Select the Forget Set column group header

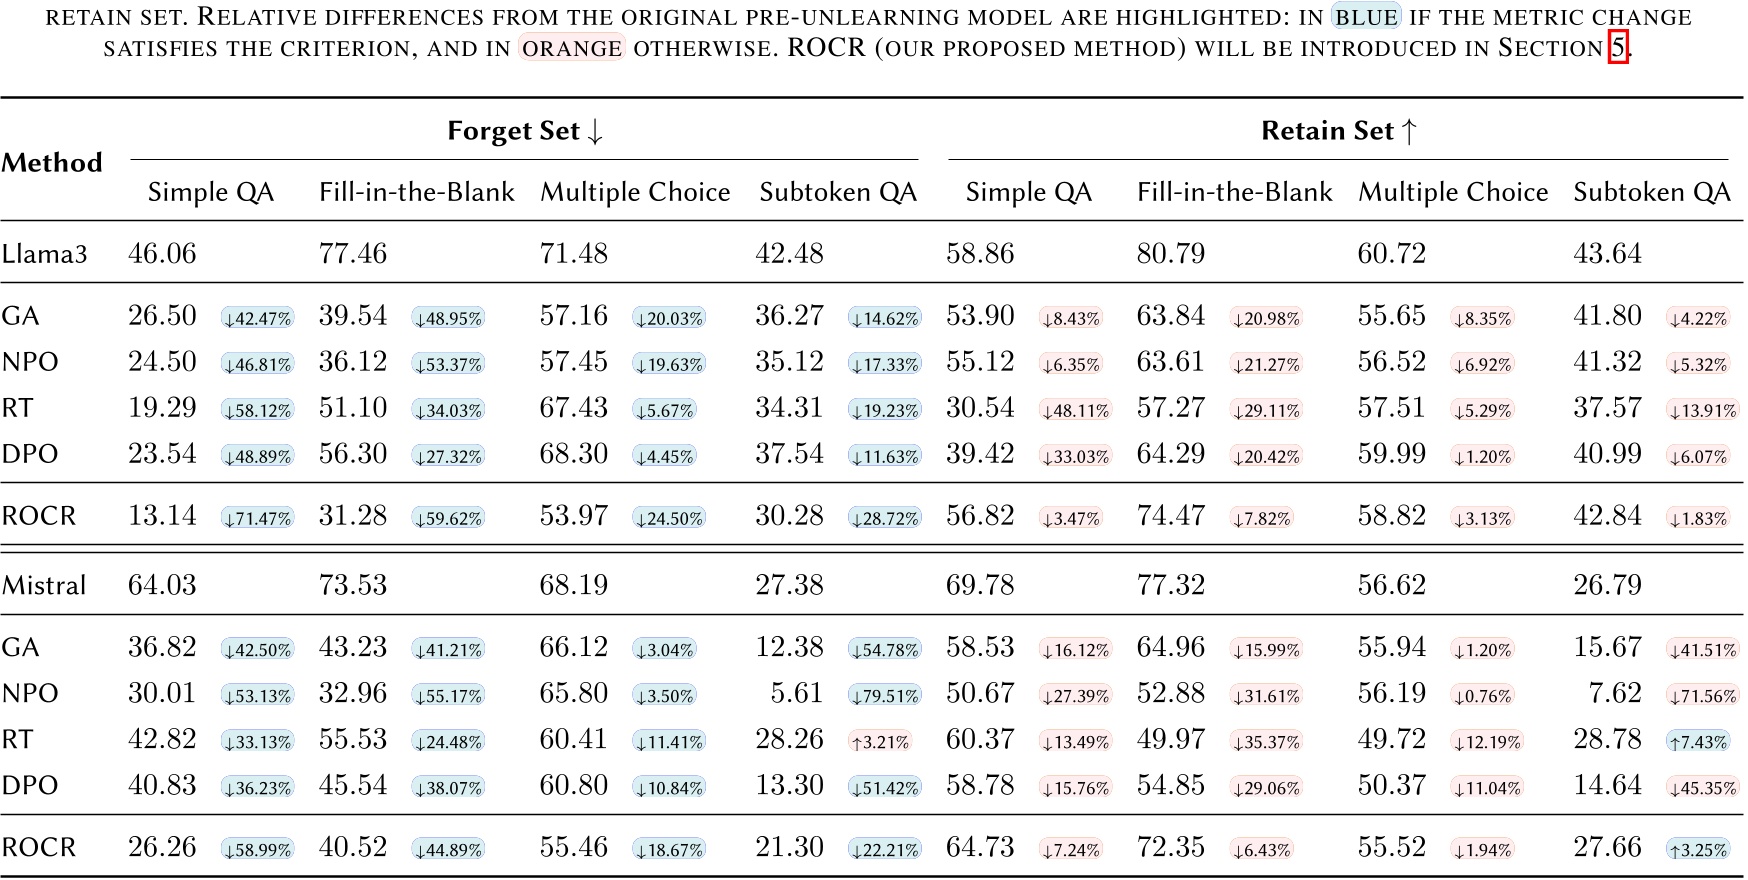point(525,131)
